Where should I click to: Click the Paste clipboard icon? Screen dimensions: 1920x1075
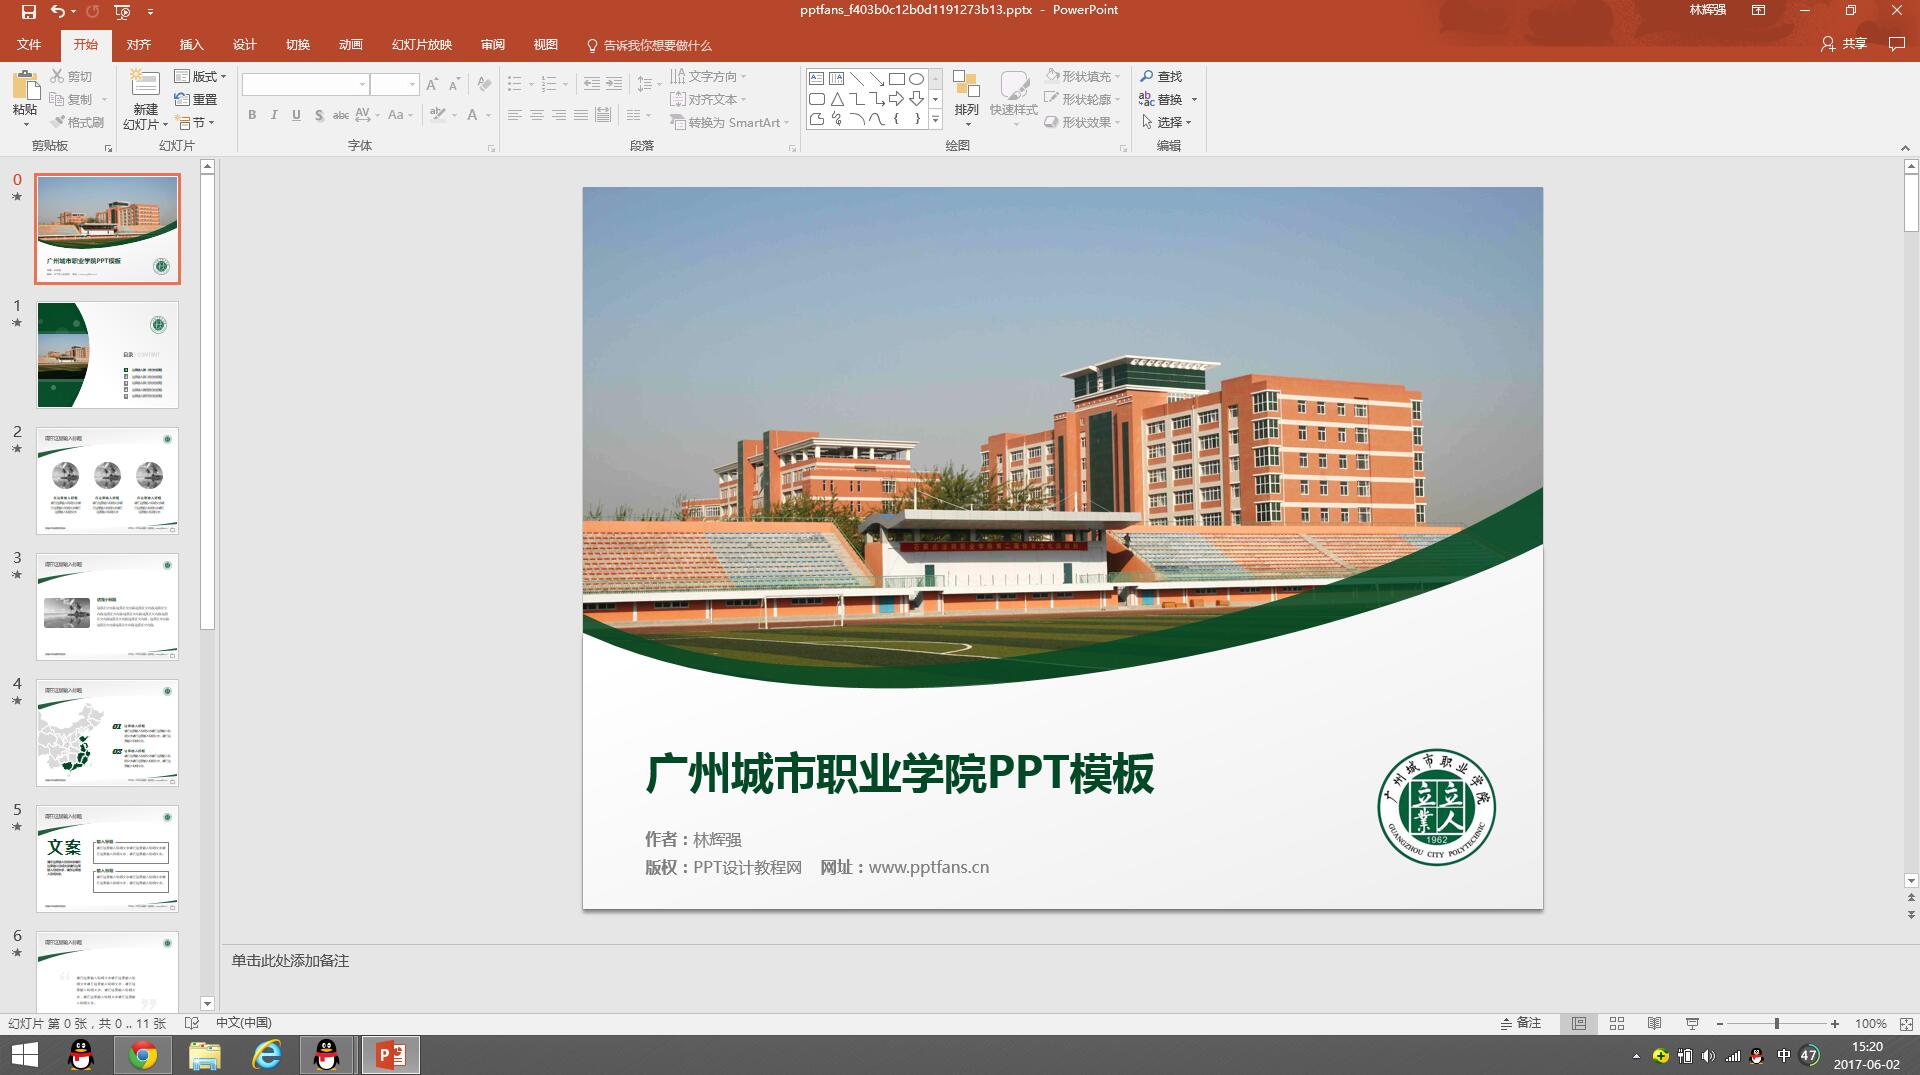(25, 88)
